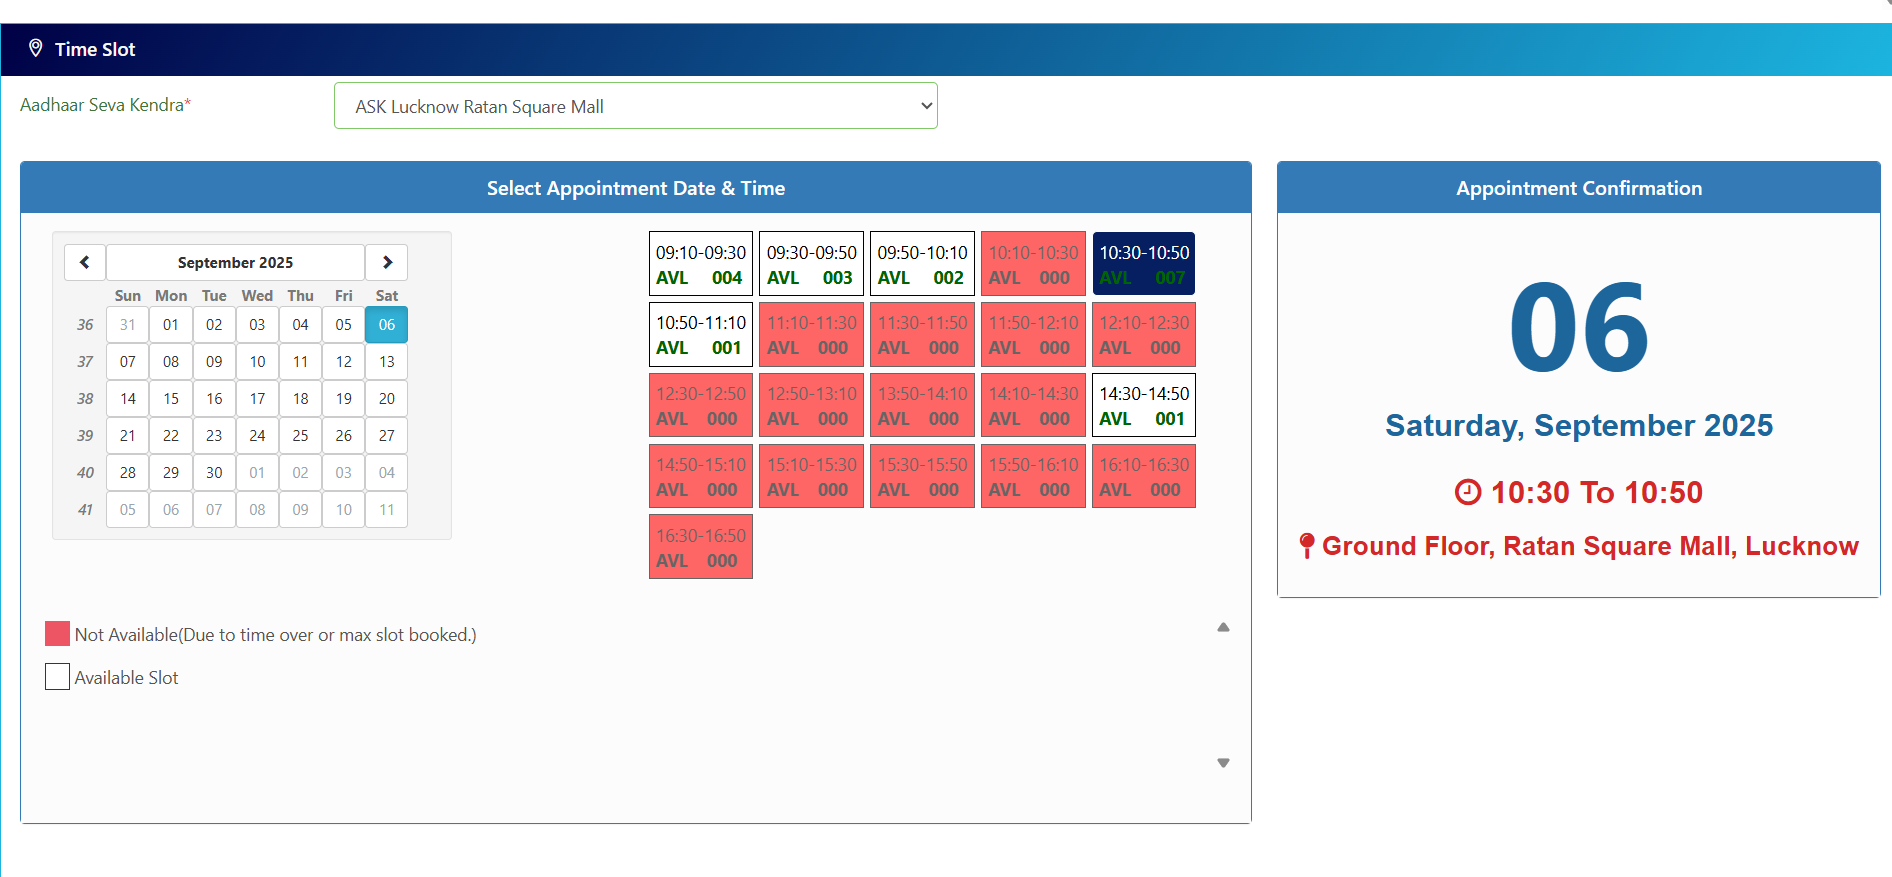
Task: Pick date 14 in the calendar
Action: 128,399
